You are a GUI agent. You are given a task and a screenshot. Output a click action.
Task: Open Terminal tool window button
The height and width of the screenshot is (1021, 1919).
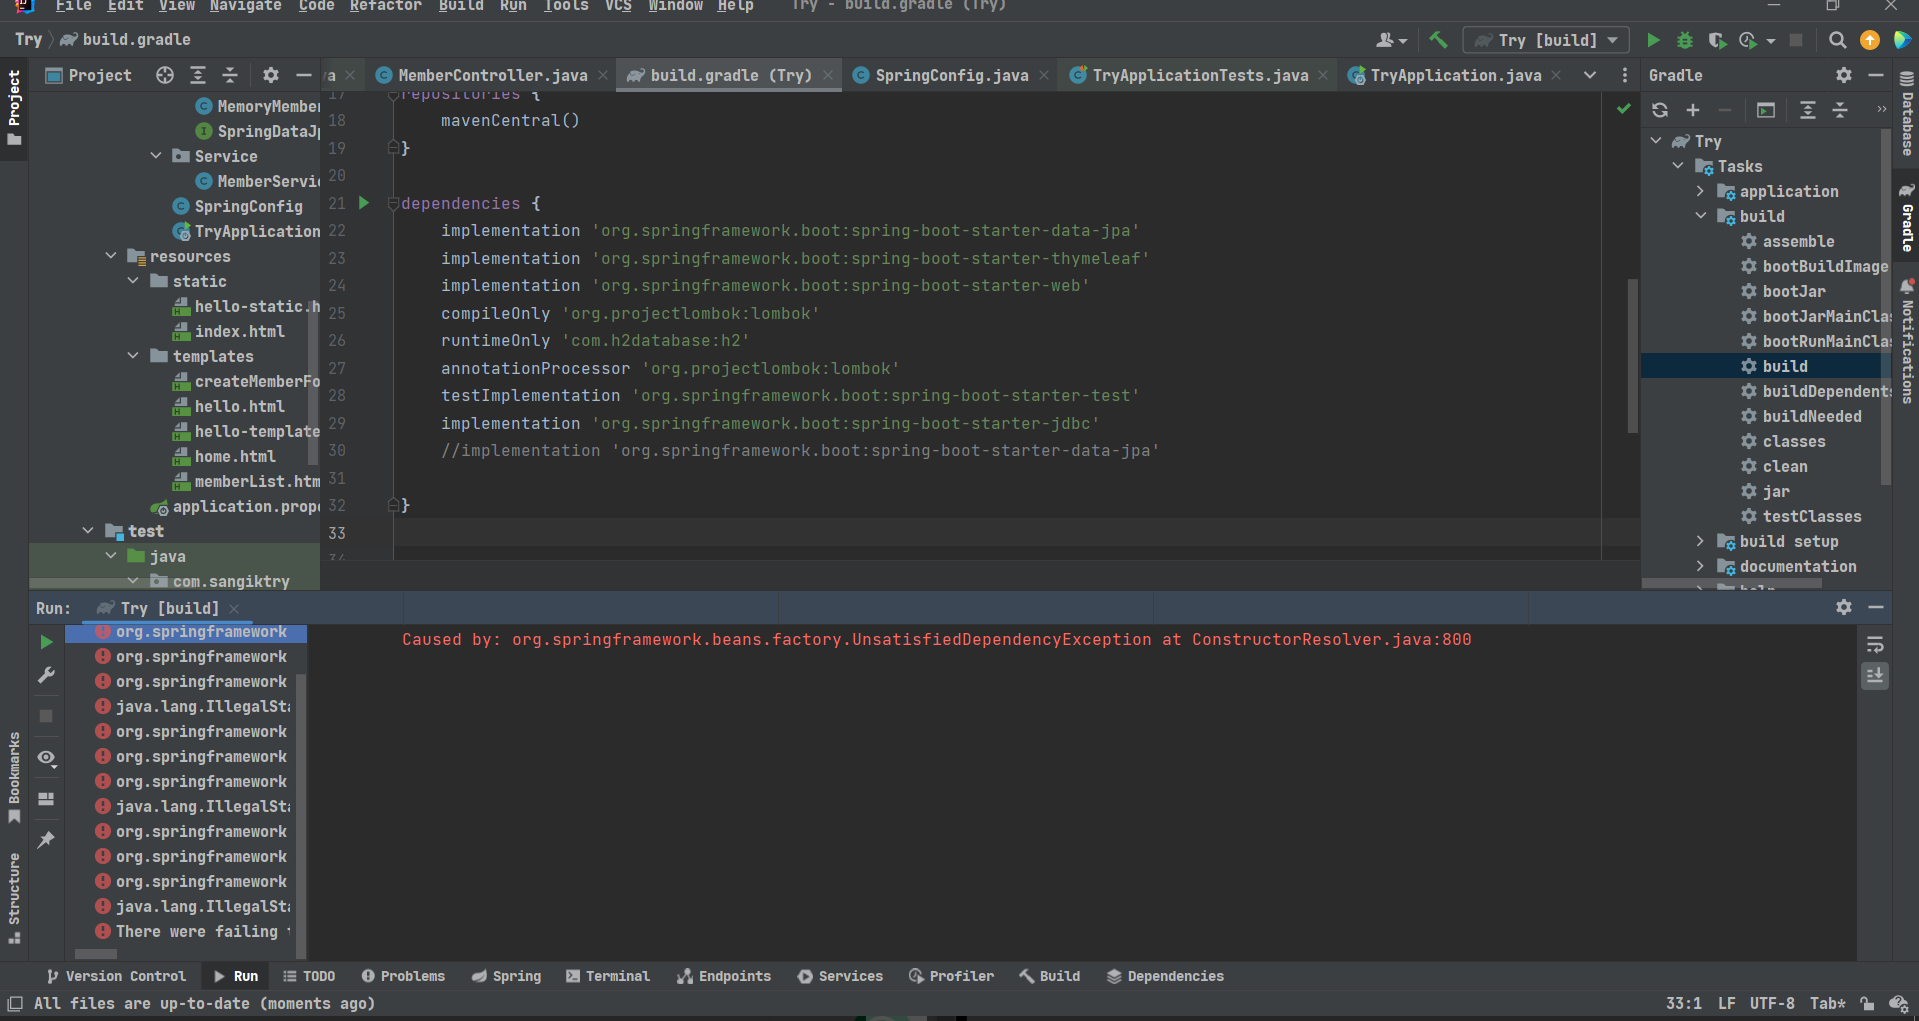pos(608,976)
